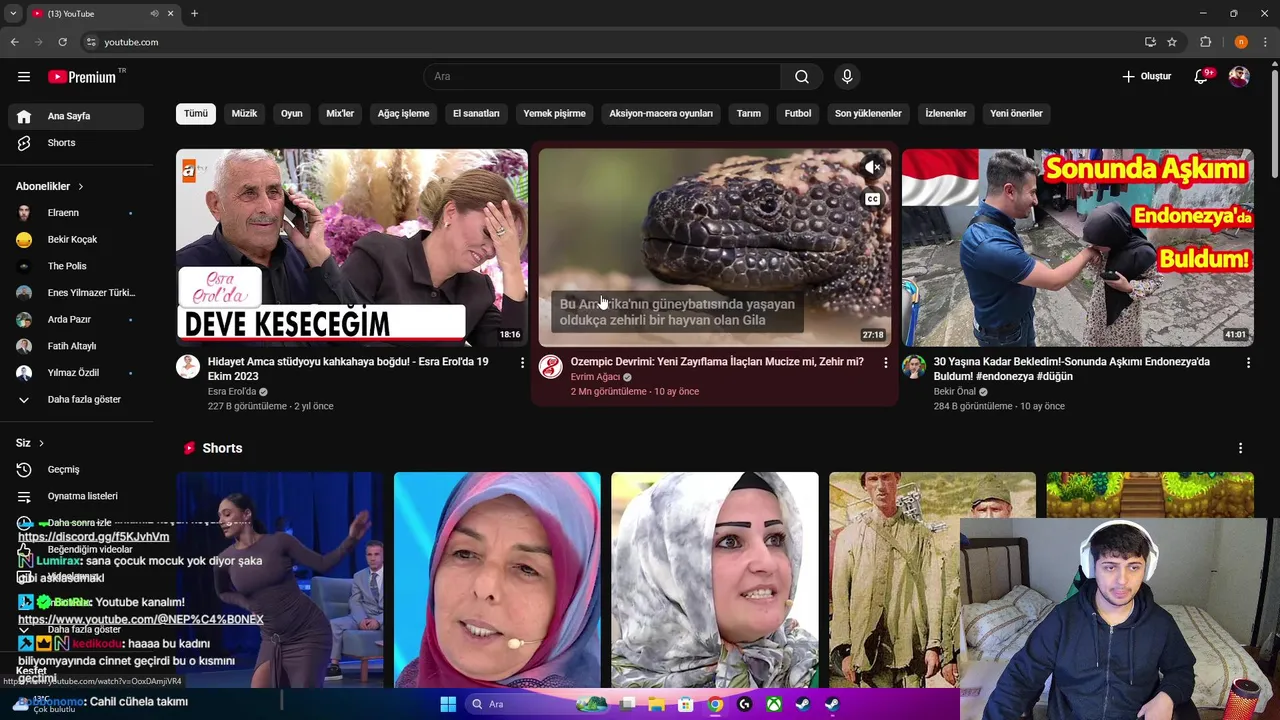Open the YouTube account avatar menu

[1239, 77]
